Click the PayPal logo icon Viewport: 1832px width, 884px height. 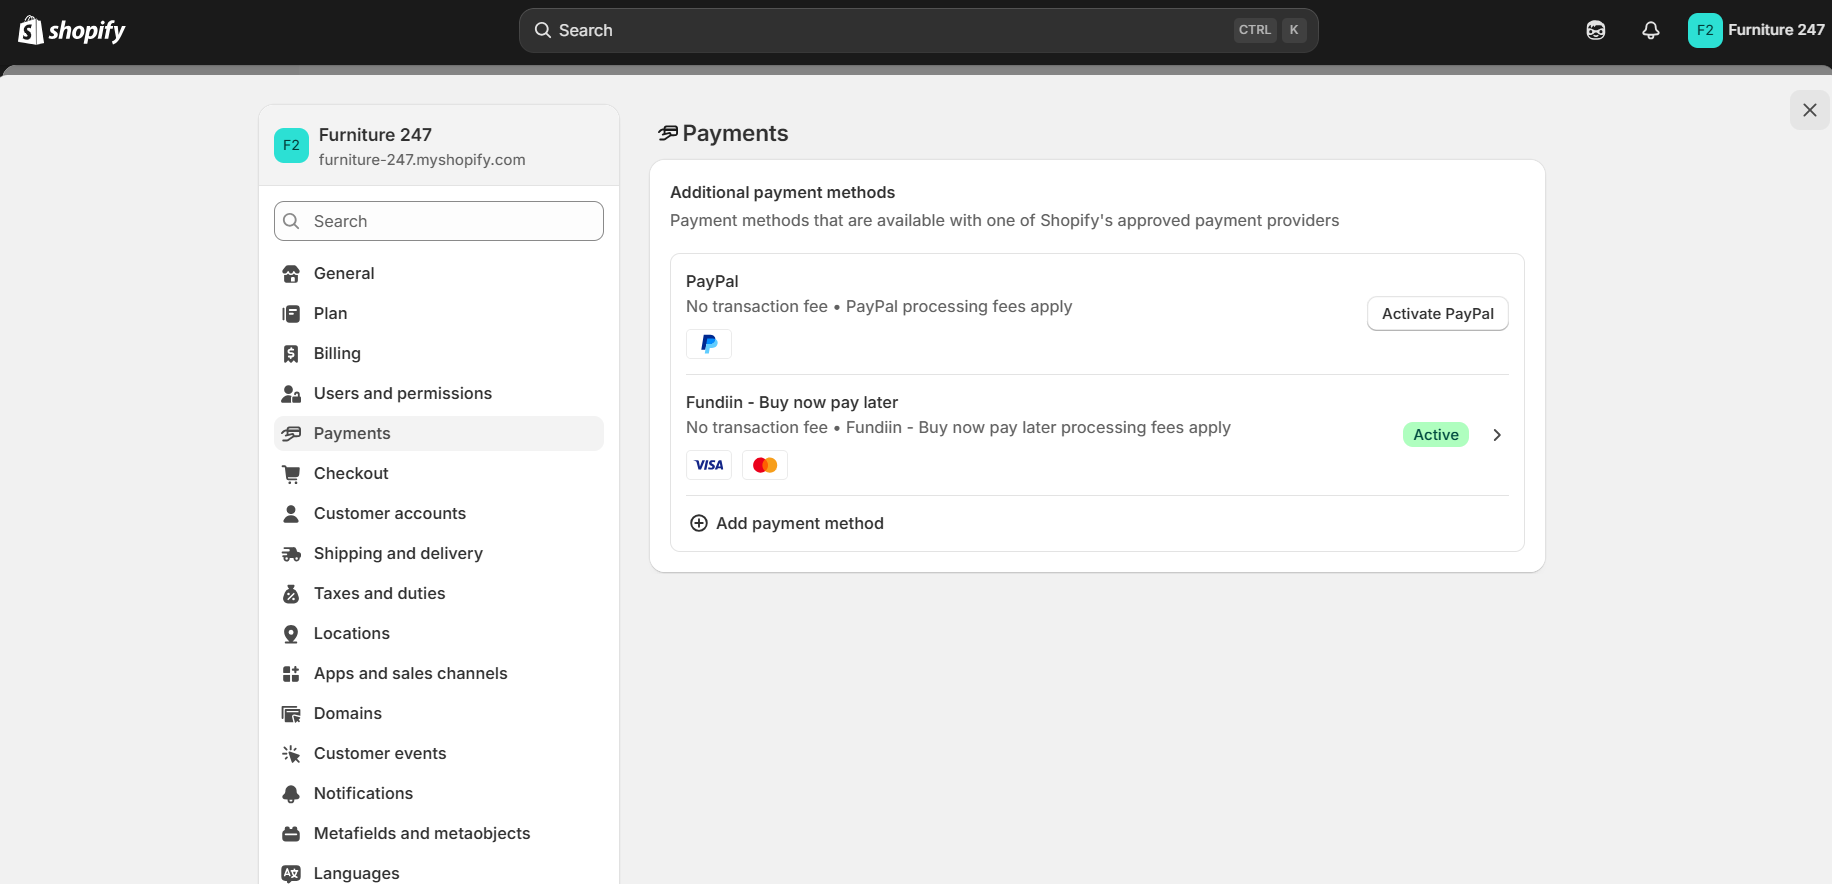tap(709, 344)
